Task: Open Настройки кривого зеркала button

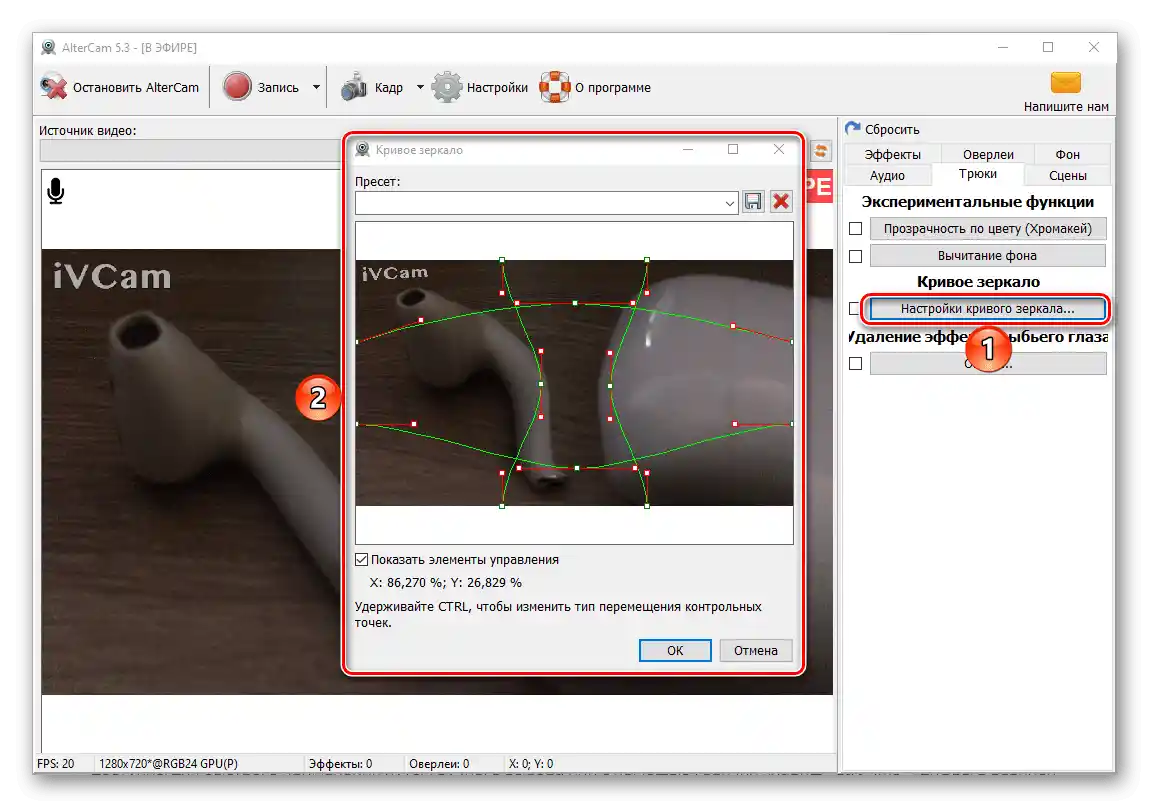Action: pyautogui.click(x=987, y=309)
